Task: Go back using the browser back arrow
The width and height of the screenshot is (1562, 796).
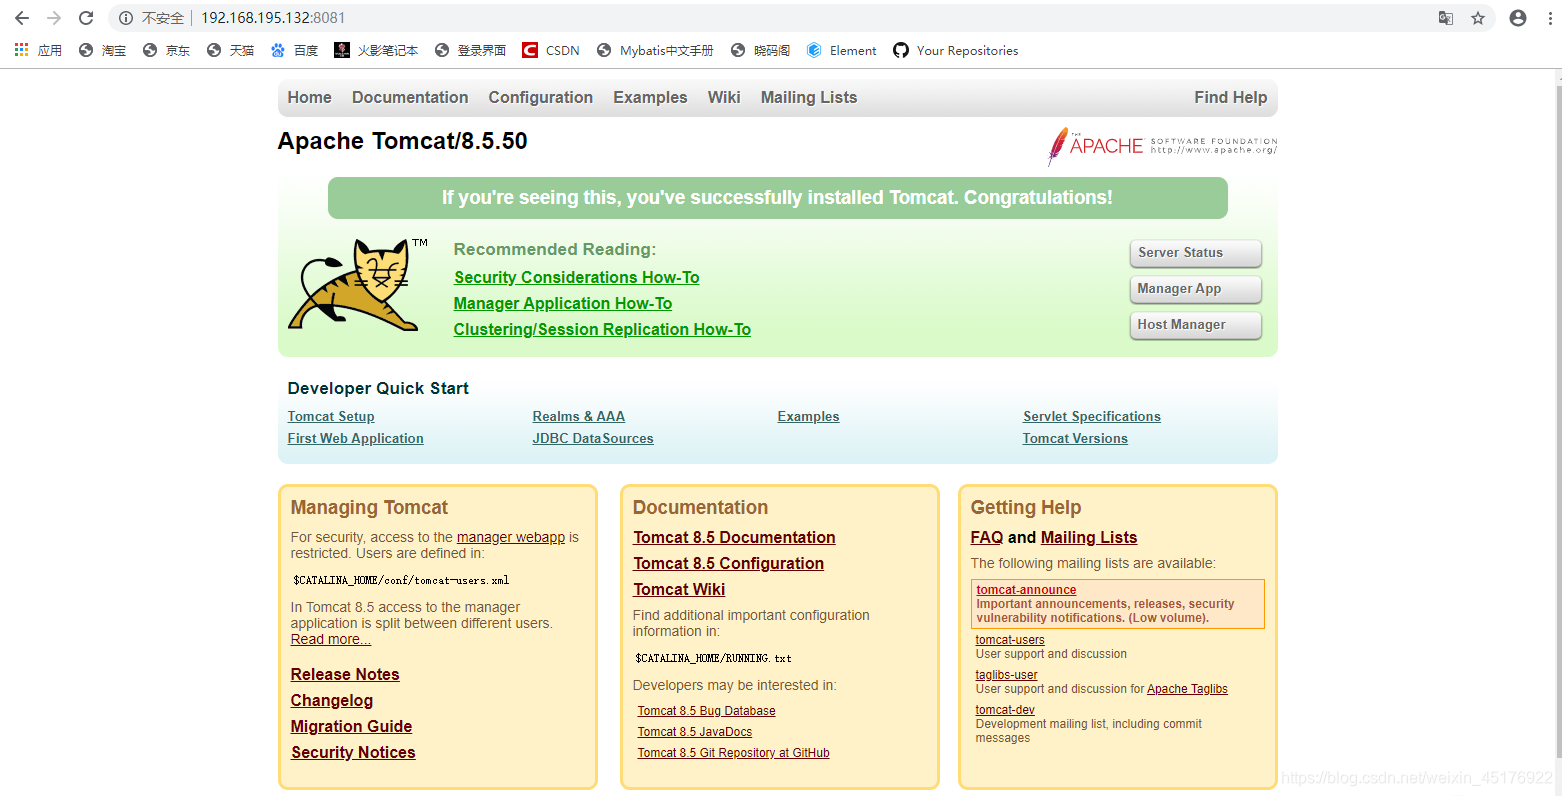Action: click(22, 18)
